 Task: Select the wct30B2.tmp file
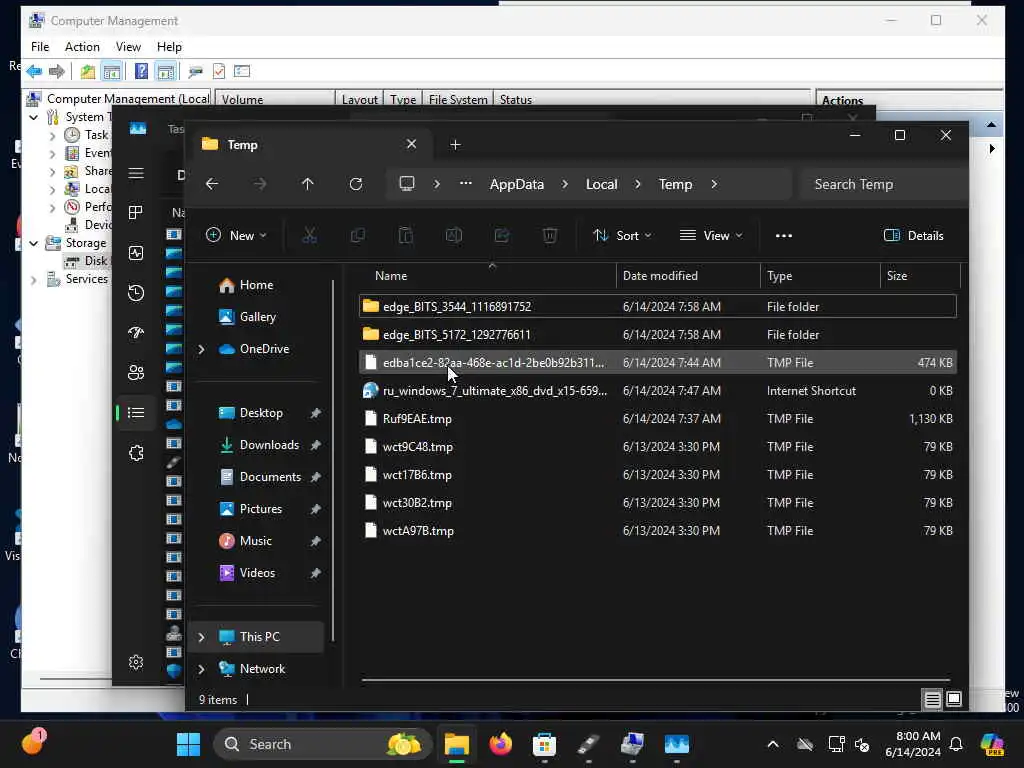(658, 503)
